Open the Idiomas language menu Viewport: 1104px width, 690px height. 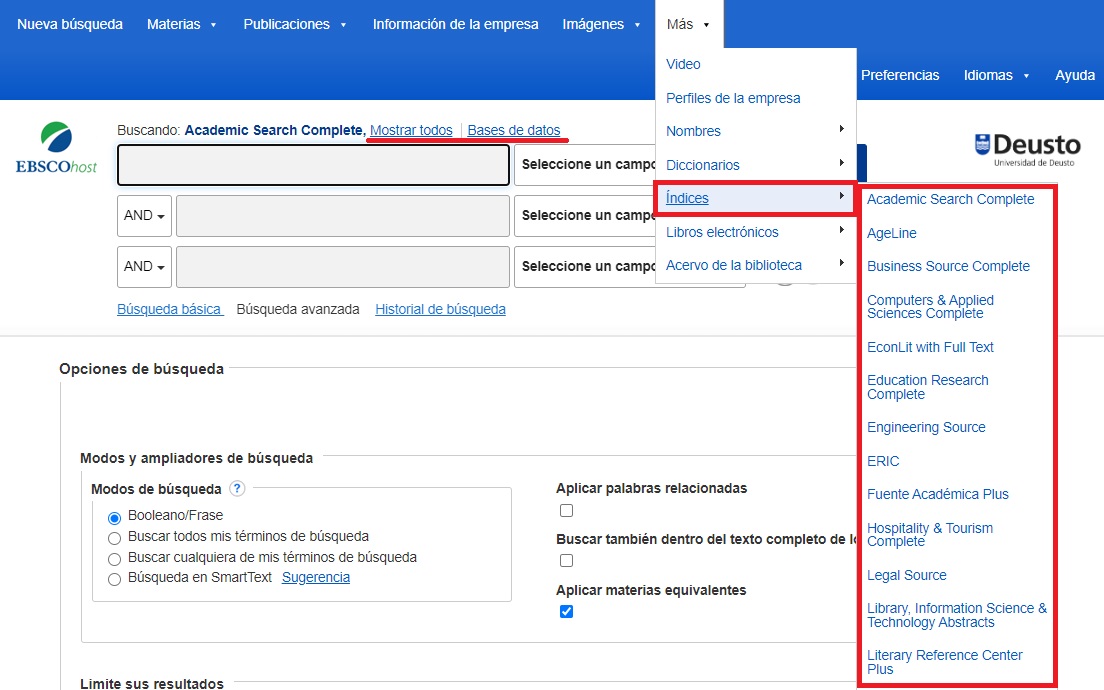pos(996,75)
